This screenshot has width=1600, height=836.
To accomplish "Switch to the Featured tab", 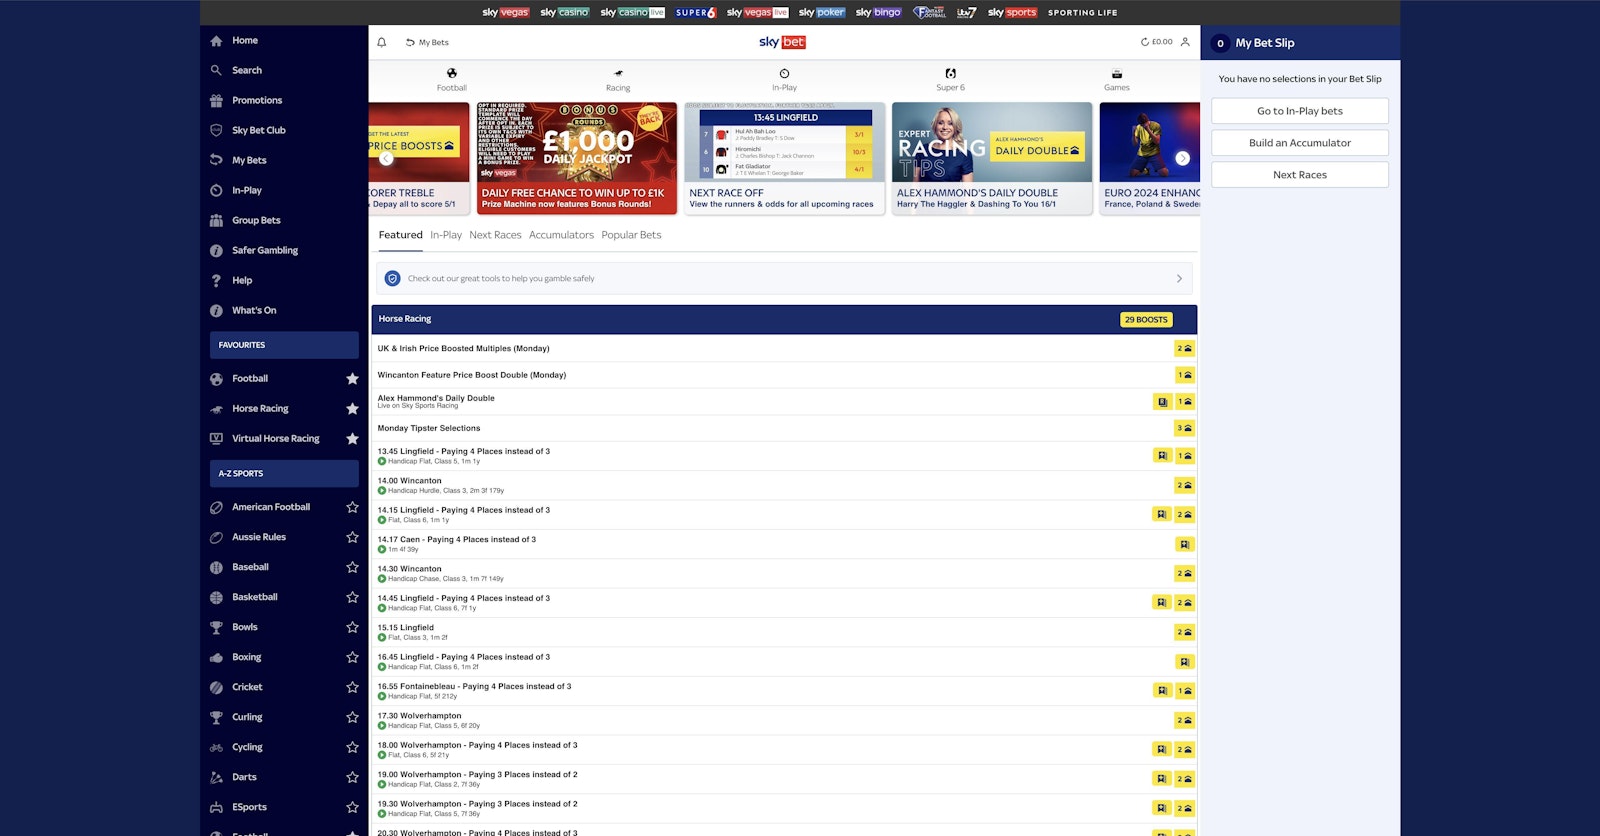I will (x=401, y=235).
